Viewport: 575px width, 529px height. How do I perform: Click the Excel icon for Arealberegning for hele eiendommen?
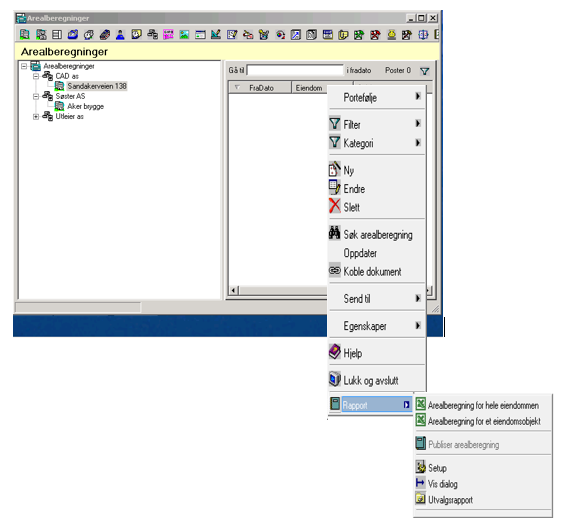(x=421, y=404)
